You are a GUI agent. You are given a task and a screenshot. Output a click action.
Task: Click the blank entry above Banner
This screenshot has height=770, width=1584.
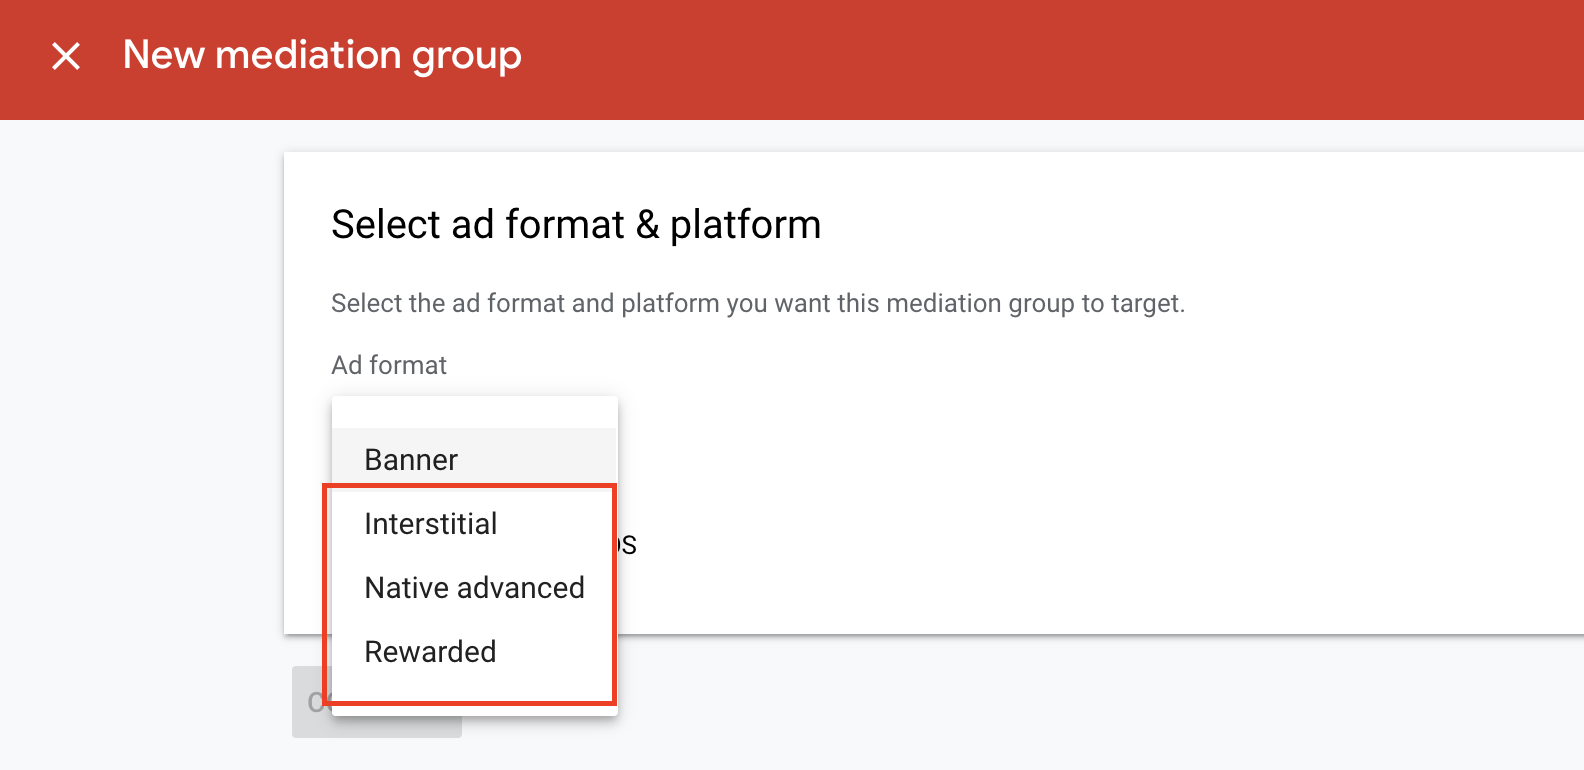[475, 412]
